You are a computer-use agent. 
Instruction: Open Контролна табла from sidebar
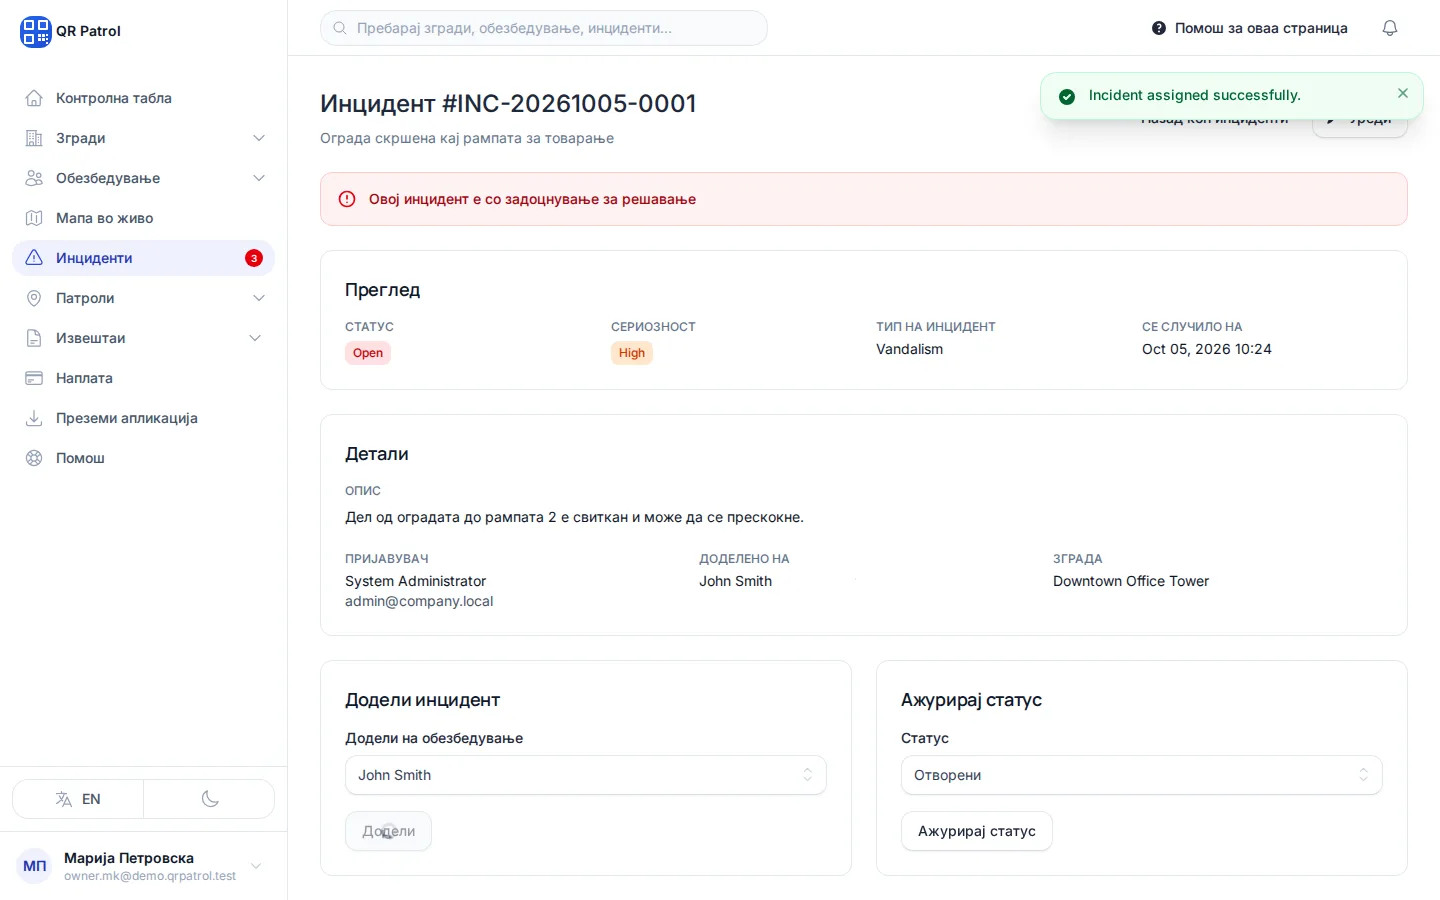coord(143,98)
